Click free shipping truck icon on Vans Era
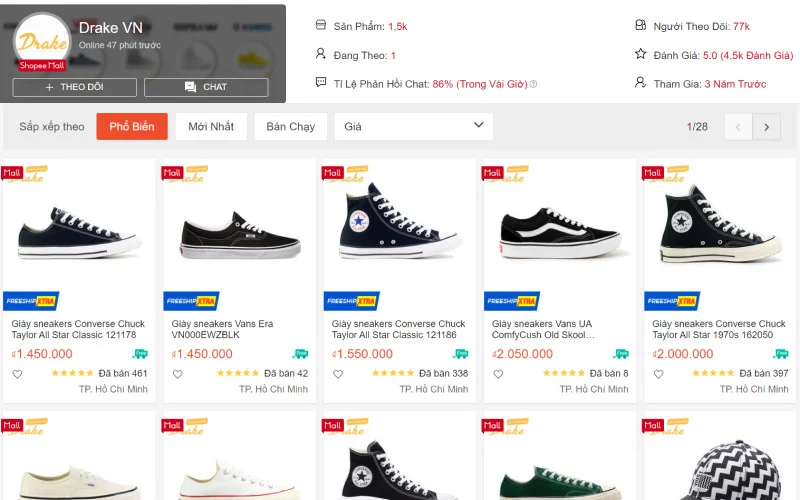 (x=300, y=354)
